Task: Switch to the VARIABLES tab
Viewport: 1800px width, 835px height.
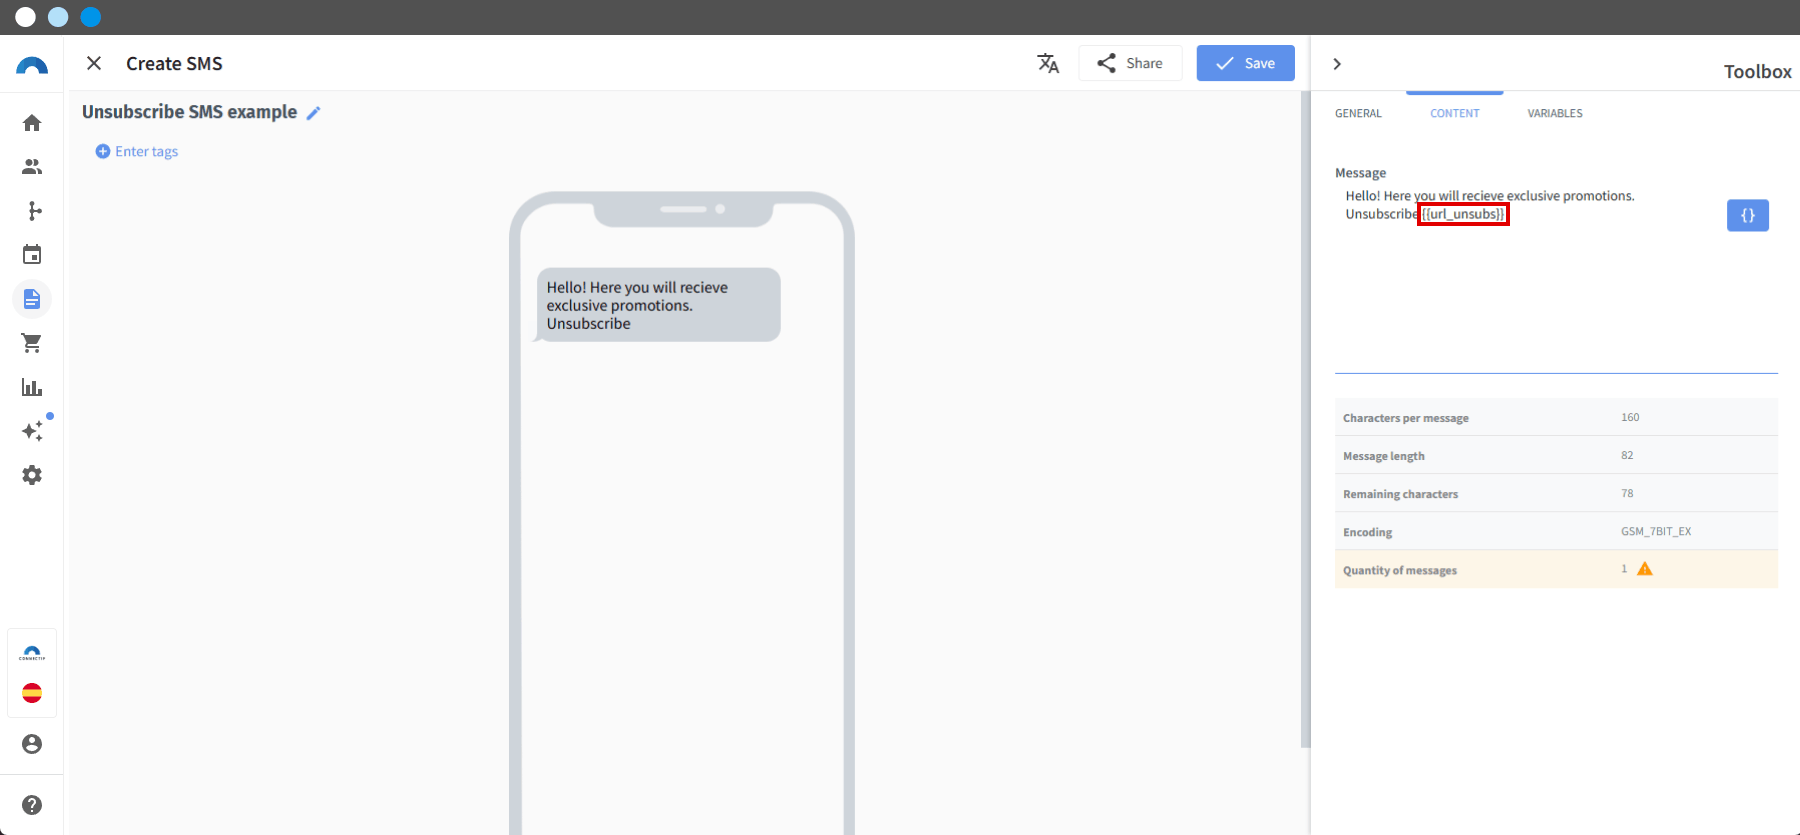Action: 1555,113
